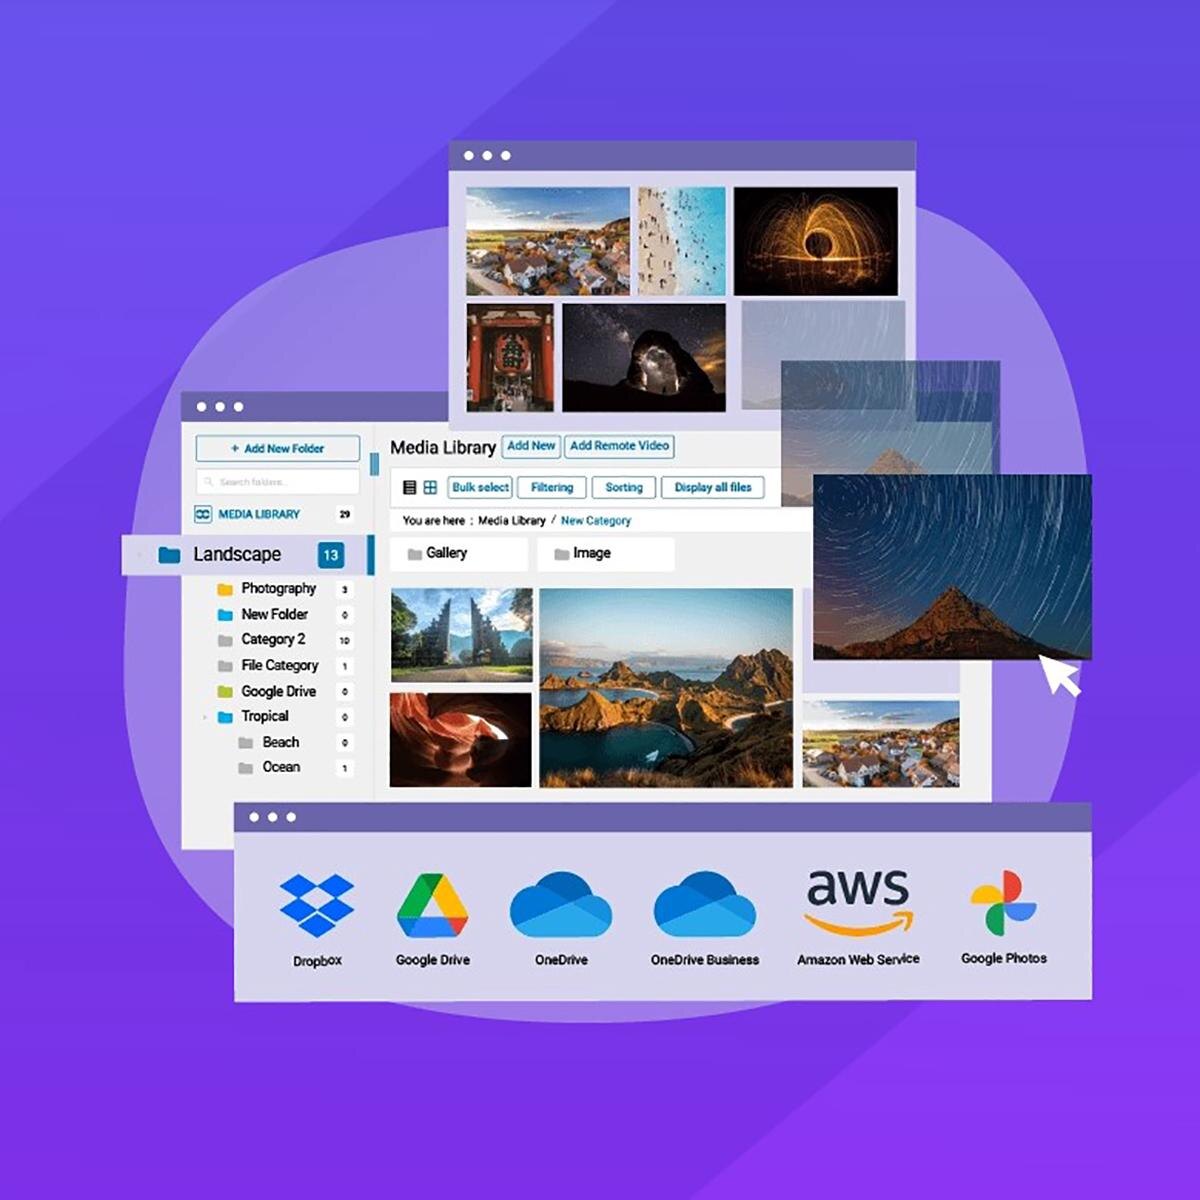Select the village thumbnail in top gallery window
Viewport: 1200px width, 1200px height.
coord(548,241)
